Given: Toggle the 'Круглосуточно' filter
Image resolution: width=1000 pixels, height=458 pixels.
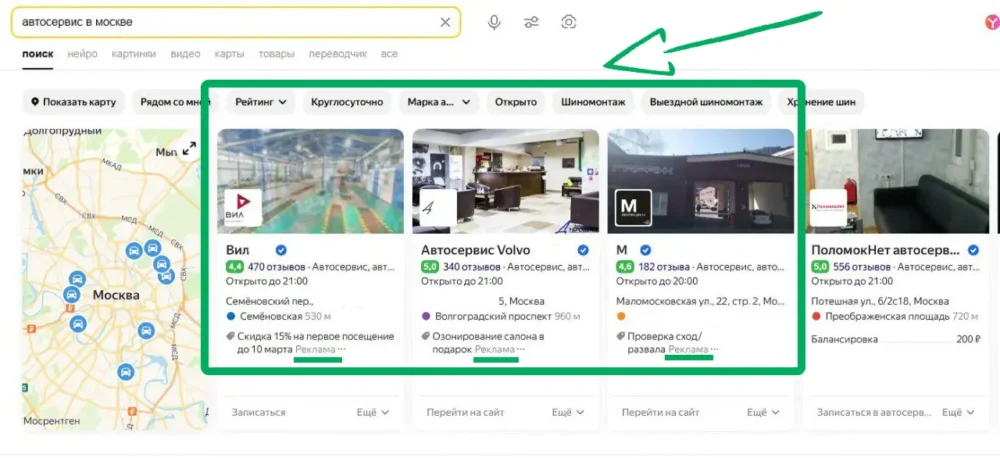Looking at the screenshot, I should coord(347,102).
